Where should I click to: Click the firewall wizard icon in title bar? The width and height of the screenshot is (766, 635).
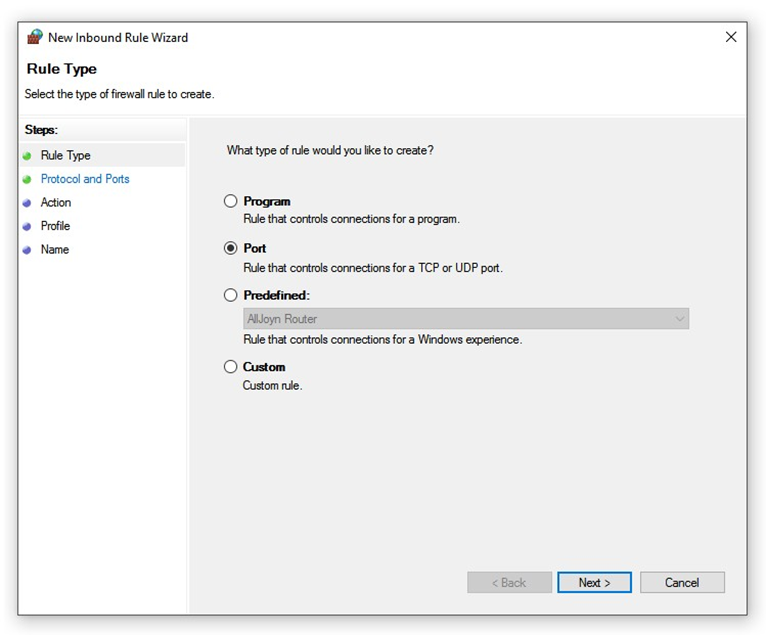pos(35,37)
